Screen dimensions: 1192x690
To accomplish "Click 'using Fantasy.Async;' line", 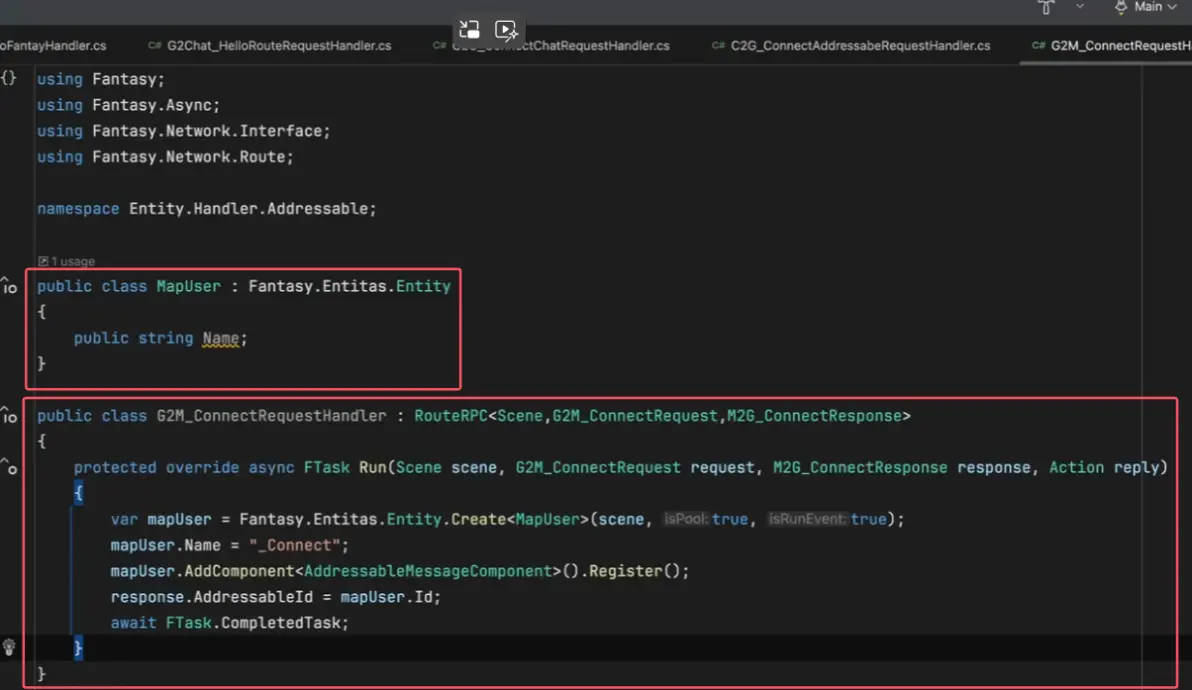I will click(128, 105).
